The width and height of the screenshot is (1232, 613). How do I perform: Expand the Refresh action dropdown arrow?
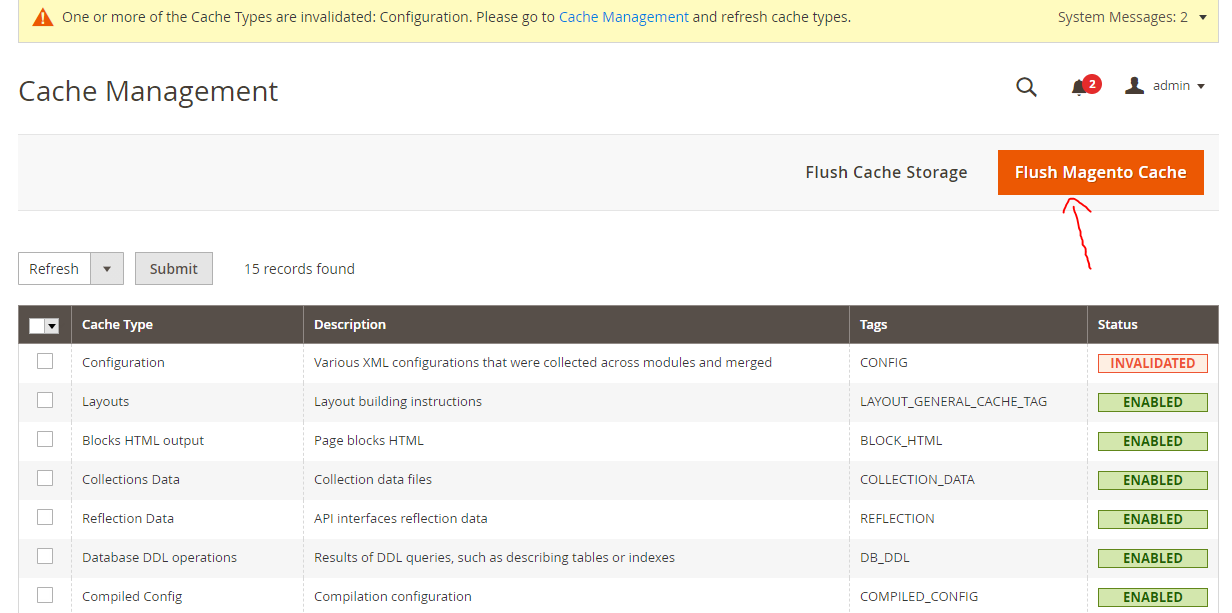tap(107, 269)
